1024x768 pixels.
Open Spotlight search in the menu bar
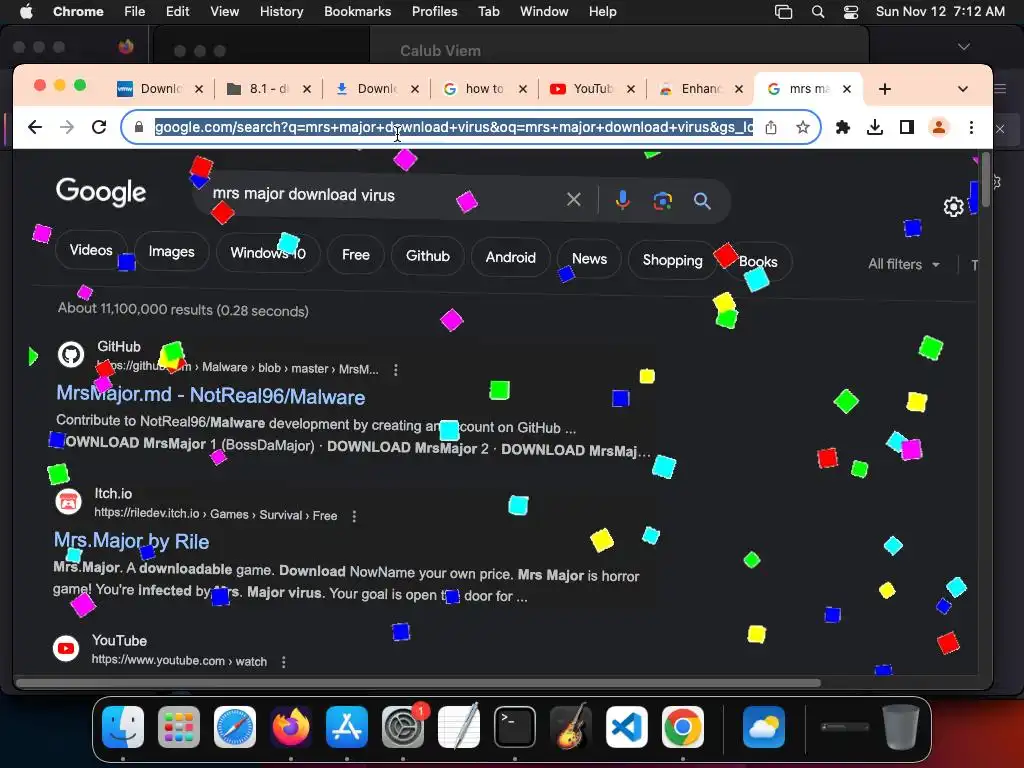pos(818,12)
